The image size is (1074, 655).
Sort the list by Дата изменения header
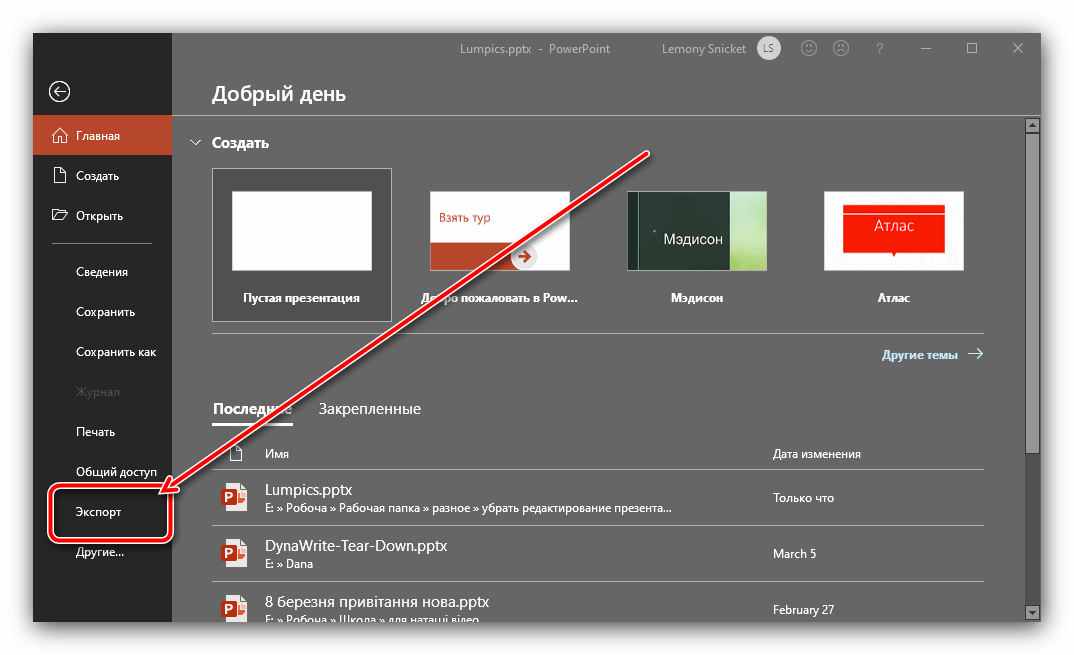(816, 454)
